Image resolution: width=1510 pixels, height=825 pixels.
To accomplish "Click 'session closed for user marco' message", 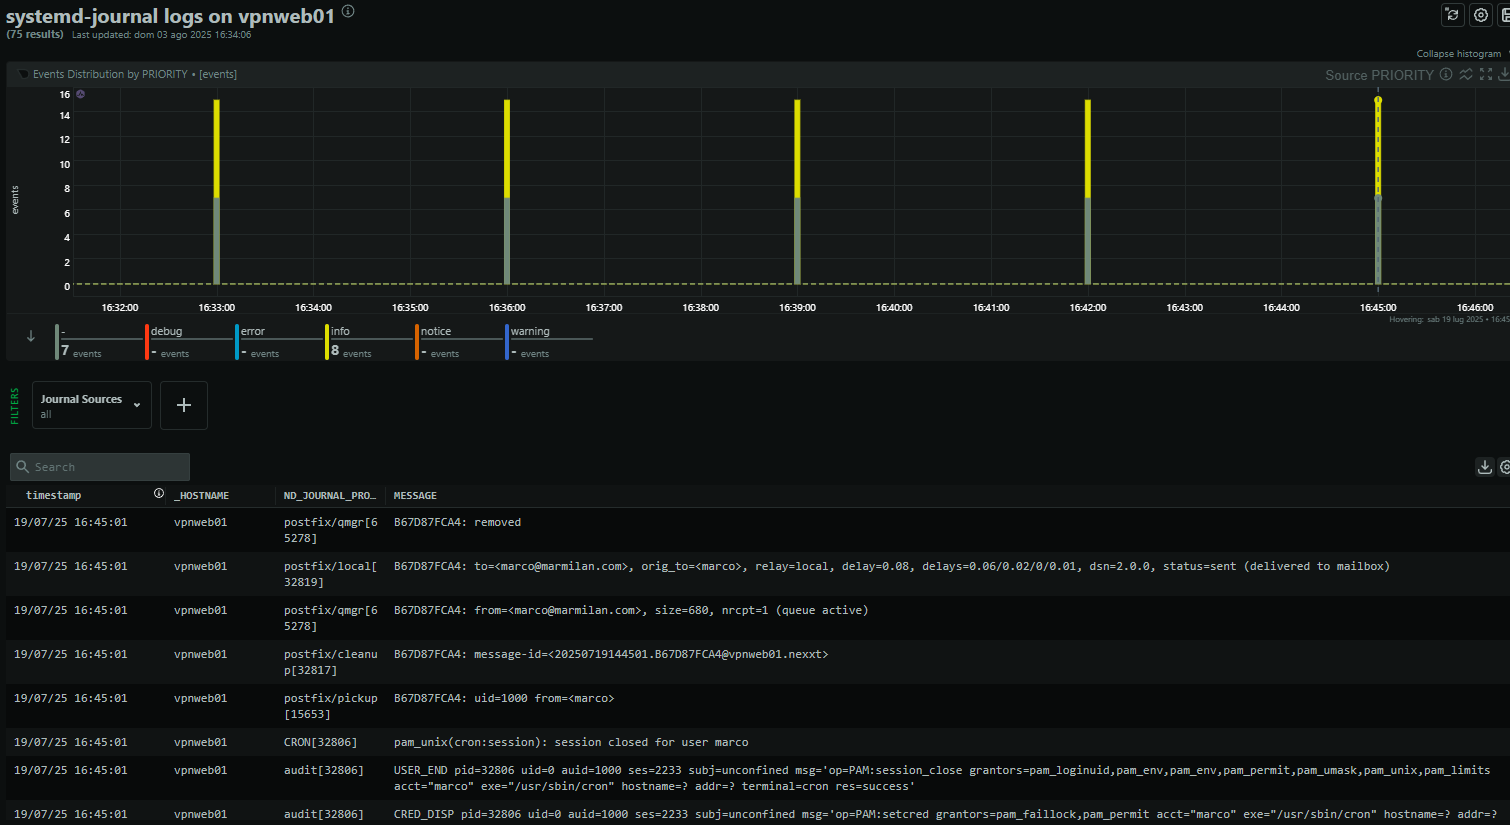I will (x=571, y=742).
